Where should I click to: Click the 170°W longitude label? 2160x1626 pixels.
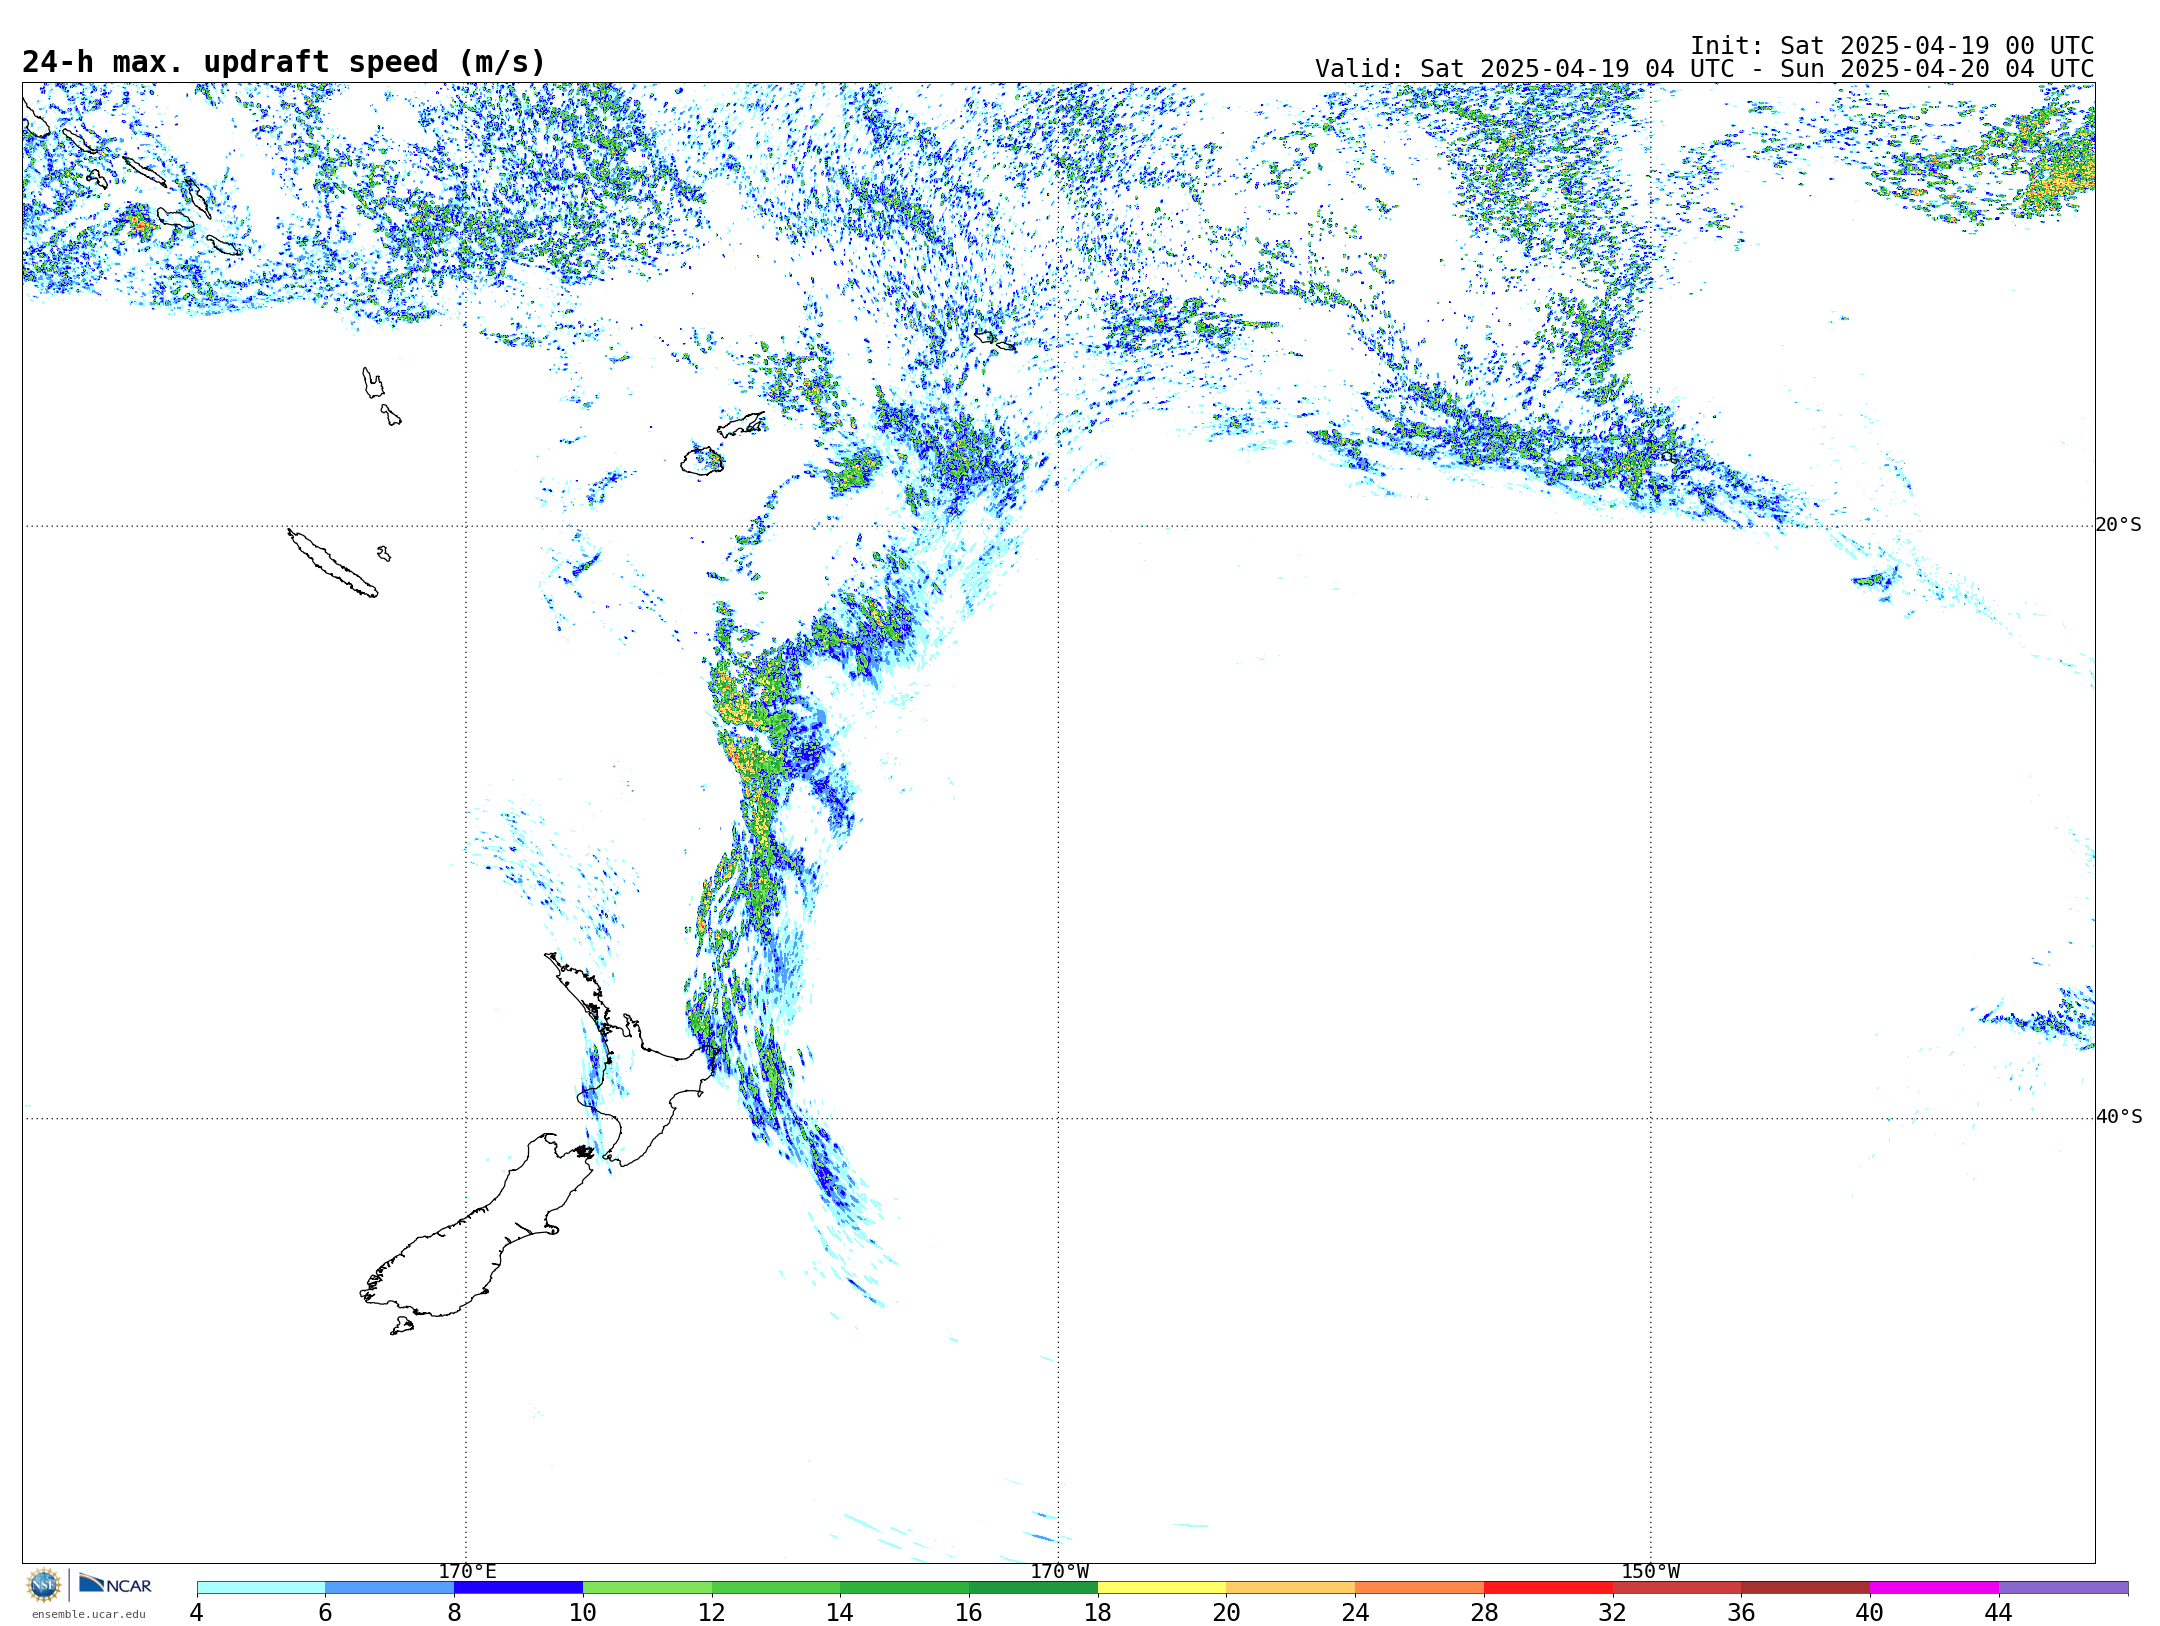point(1059,1571)
